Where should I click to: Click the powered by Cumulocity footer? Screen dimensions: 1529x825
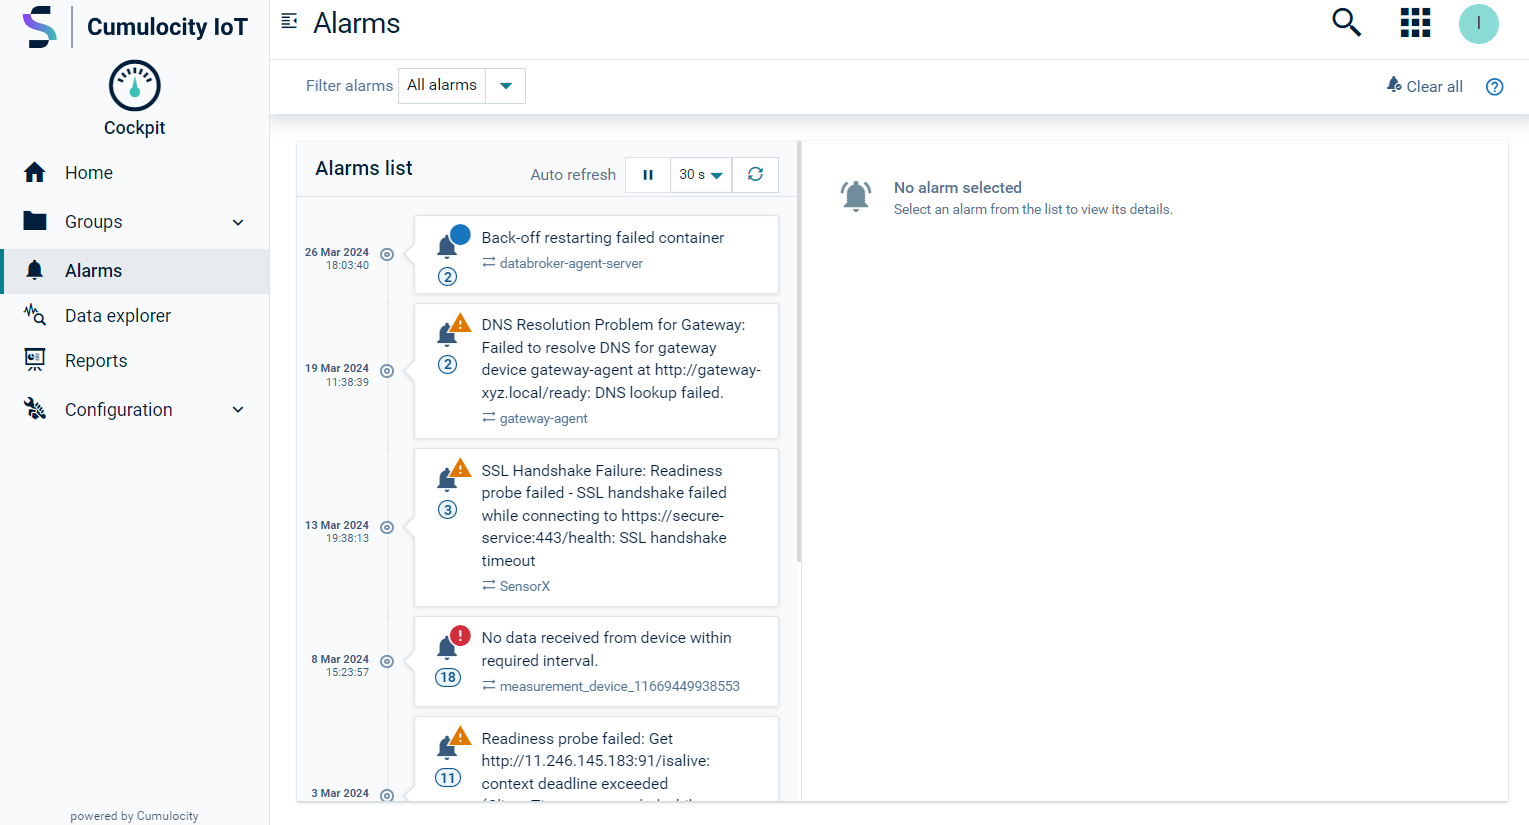[x=134, y=816]
